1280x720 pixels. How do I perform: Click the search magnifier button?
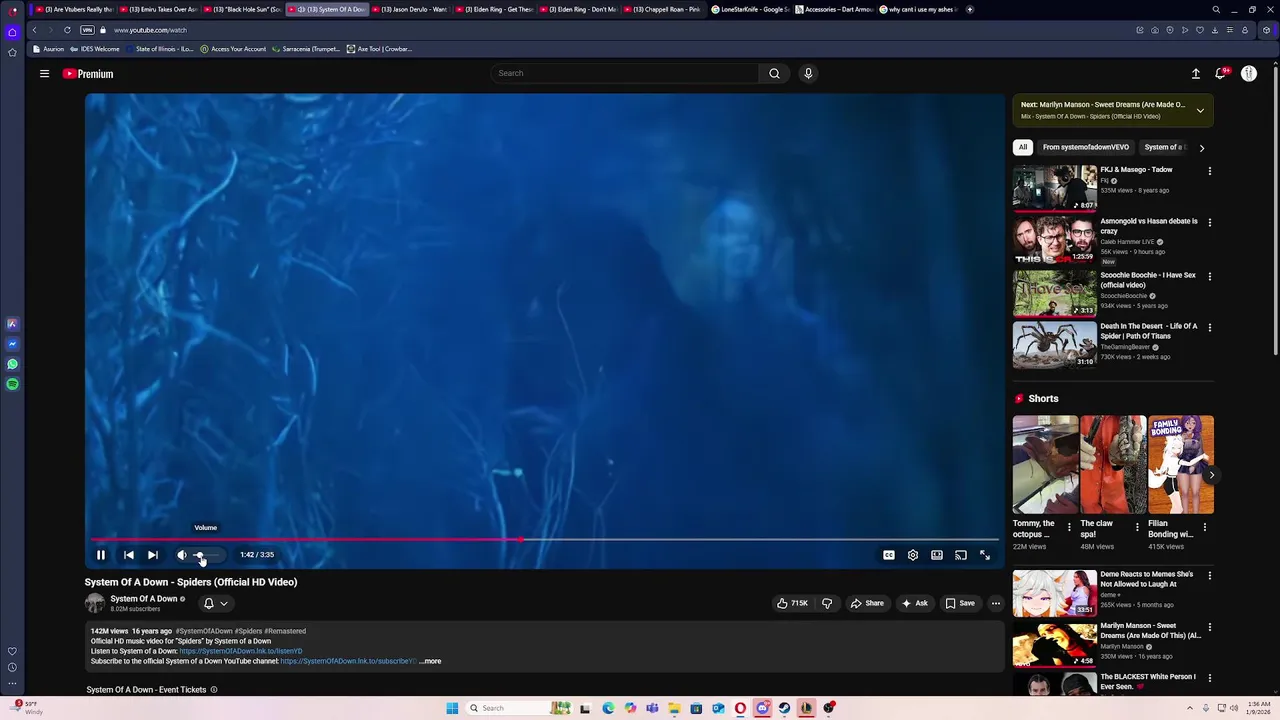[774, 73]
